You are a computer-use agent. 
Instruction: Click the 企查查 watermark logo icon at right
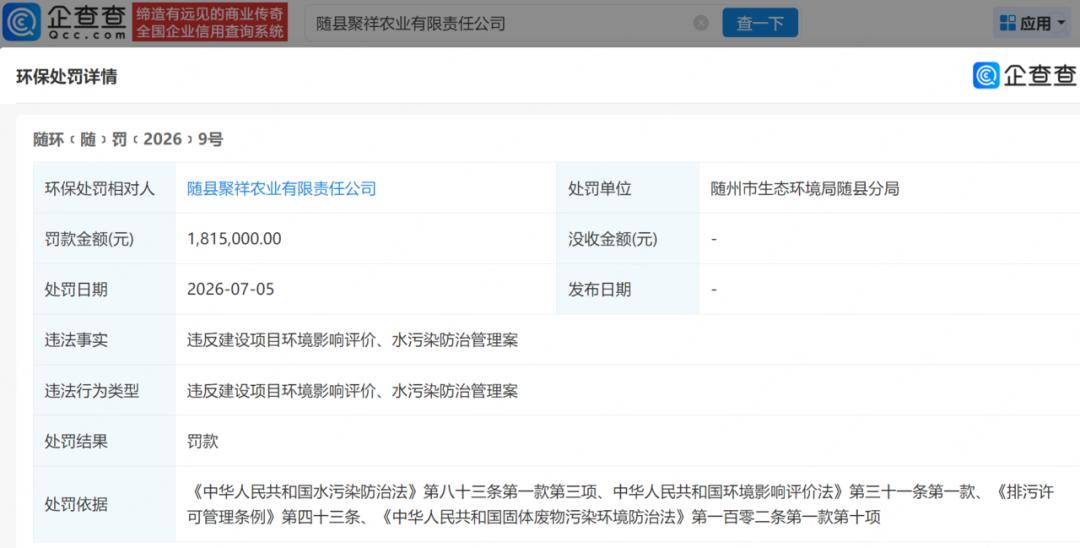pos(986,75)
